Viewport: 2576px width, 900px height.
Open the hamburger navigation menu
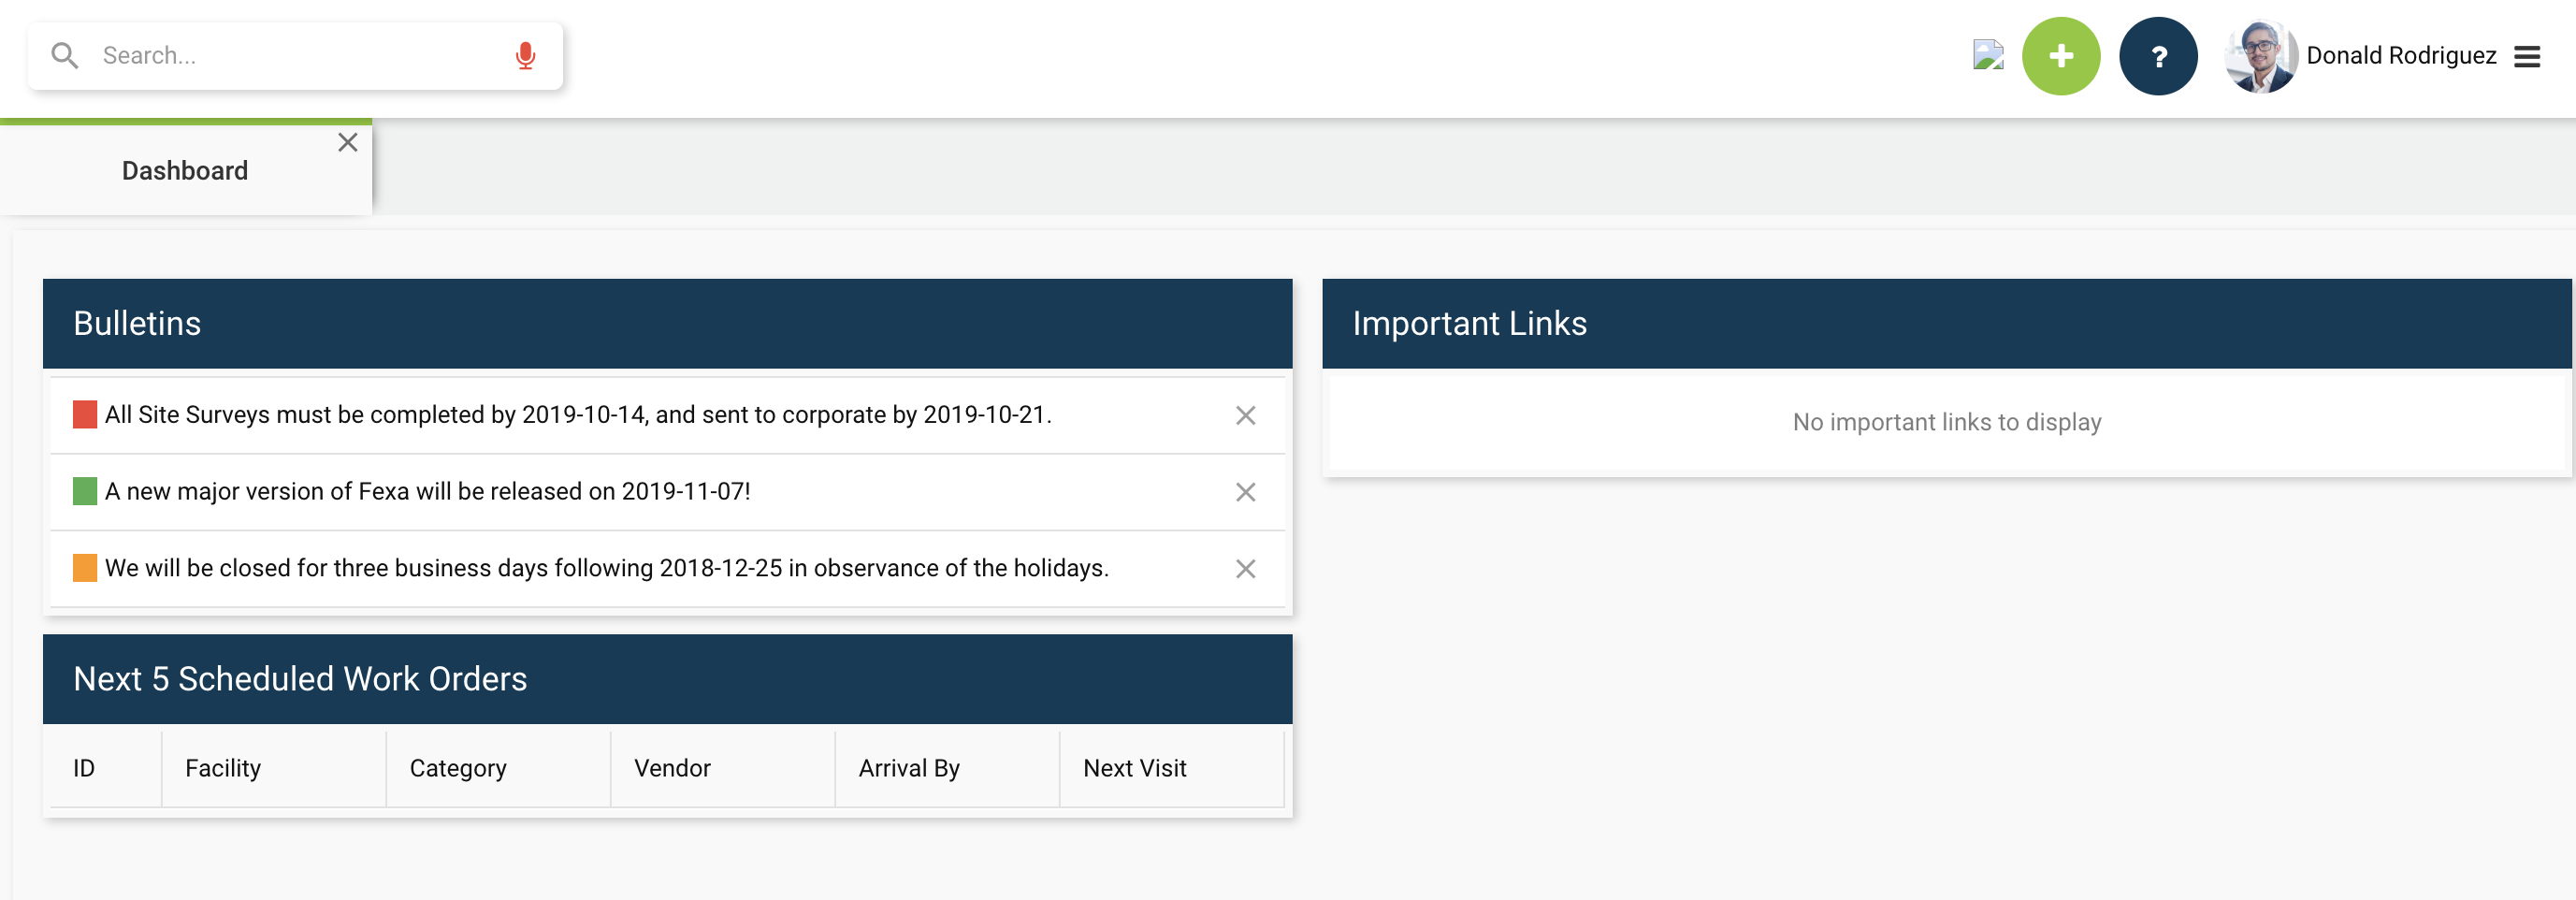point(2527,56)
